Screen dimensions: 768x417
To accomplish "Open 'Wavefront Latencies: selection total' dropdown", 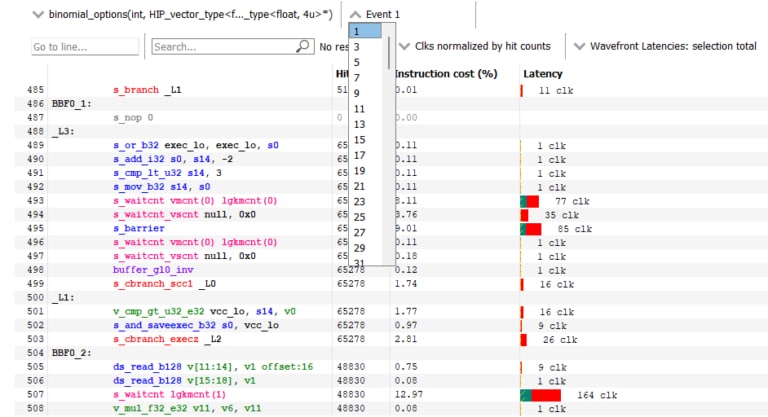I will 666,46.
